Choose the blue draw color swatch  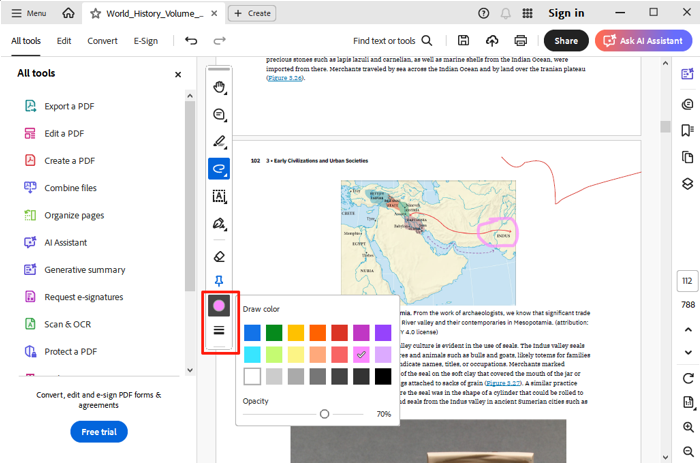252,333
